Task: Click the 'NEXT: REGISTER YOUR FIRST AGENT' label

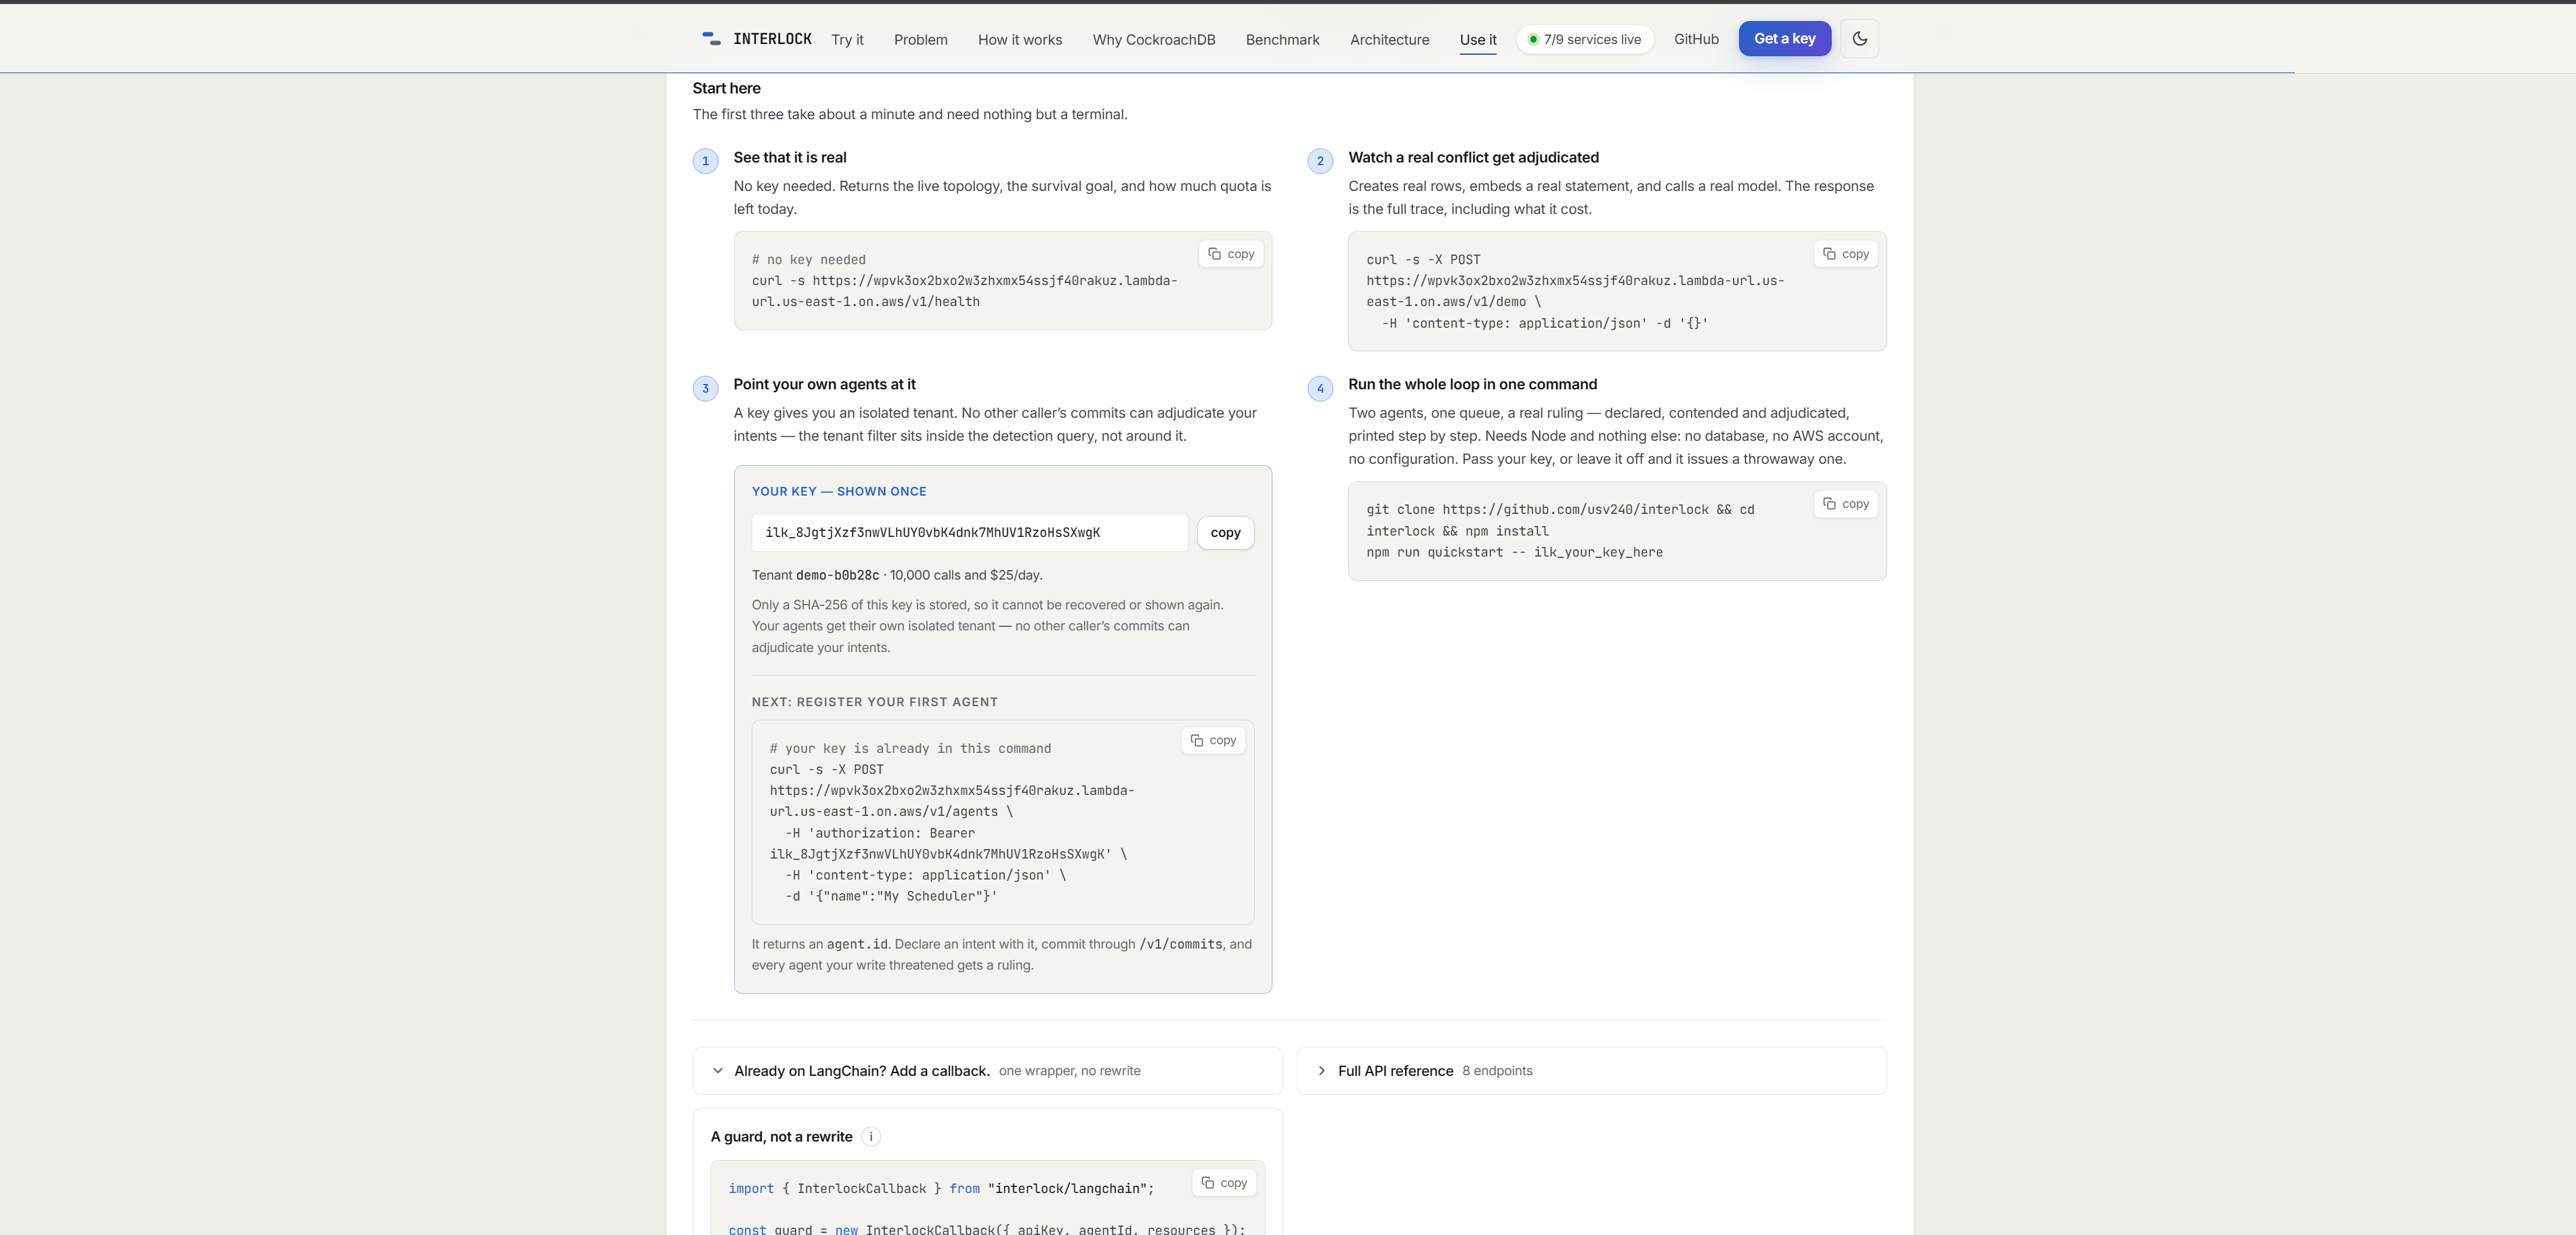Action: click(x=875, y=702)
